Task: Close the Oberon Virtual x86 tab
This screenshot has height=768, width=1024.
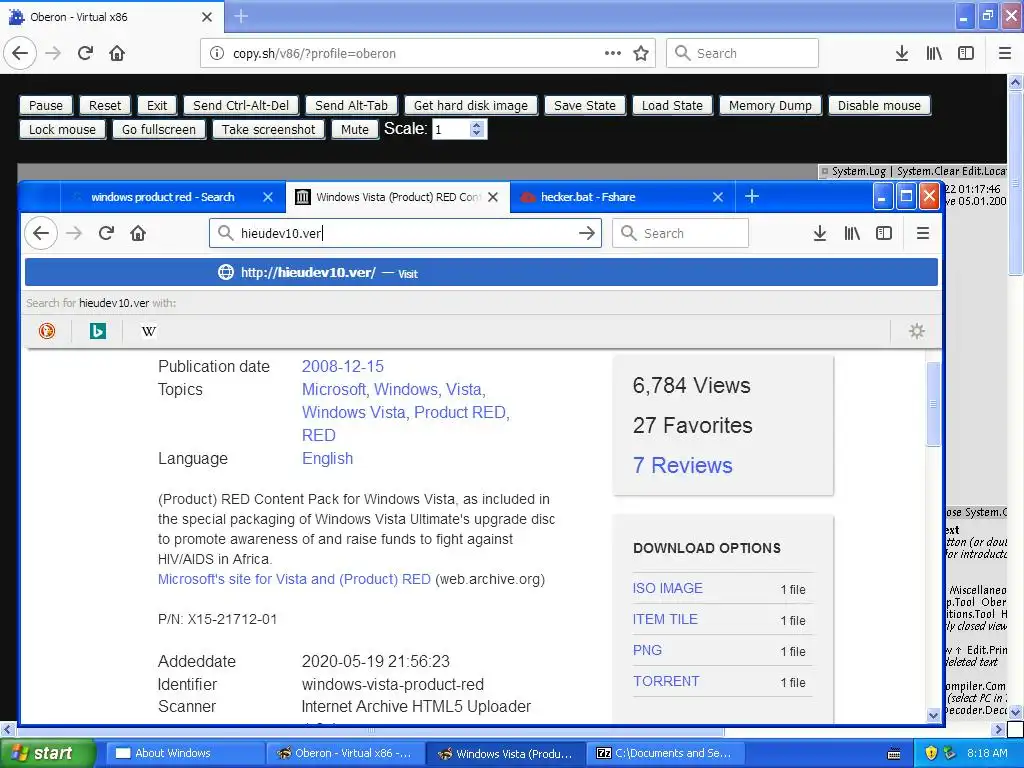Action: (207, 17)
